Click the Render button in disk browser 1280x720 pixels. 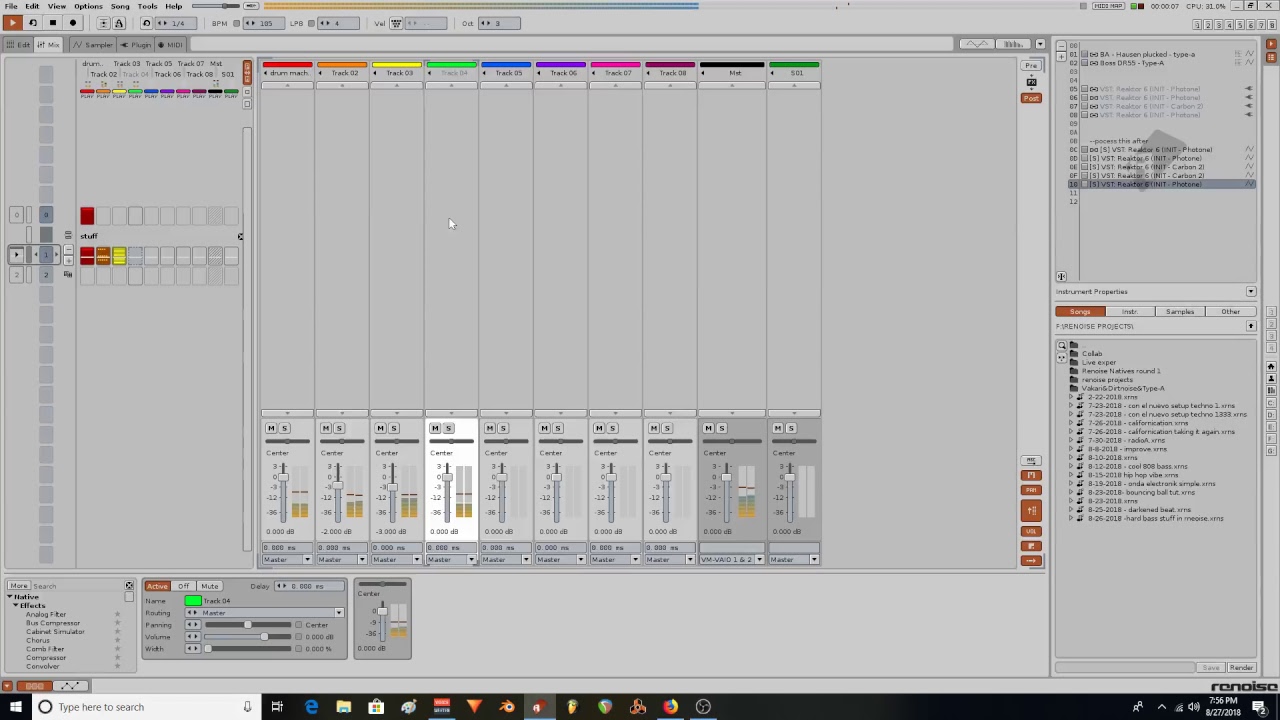[x=1241, y=668]
